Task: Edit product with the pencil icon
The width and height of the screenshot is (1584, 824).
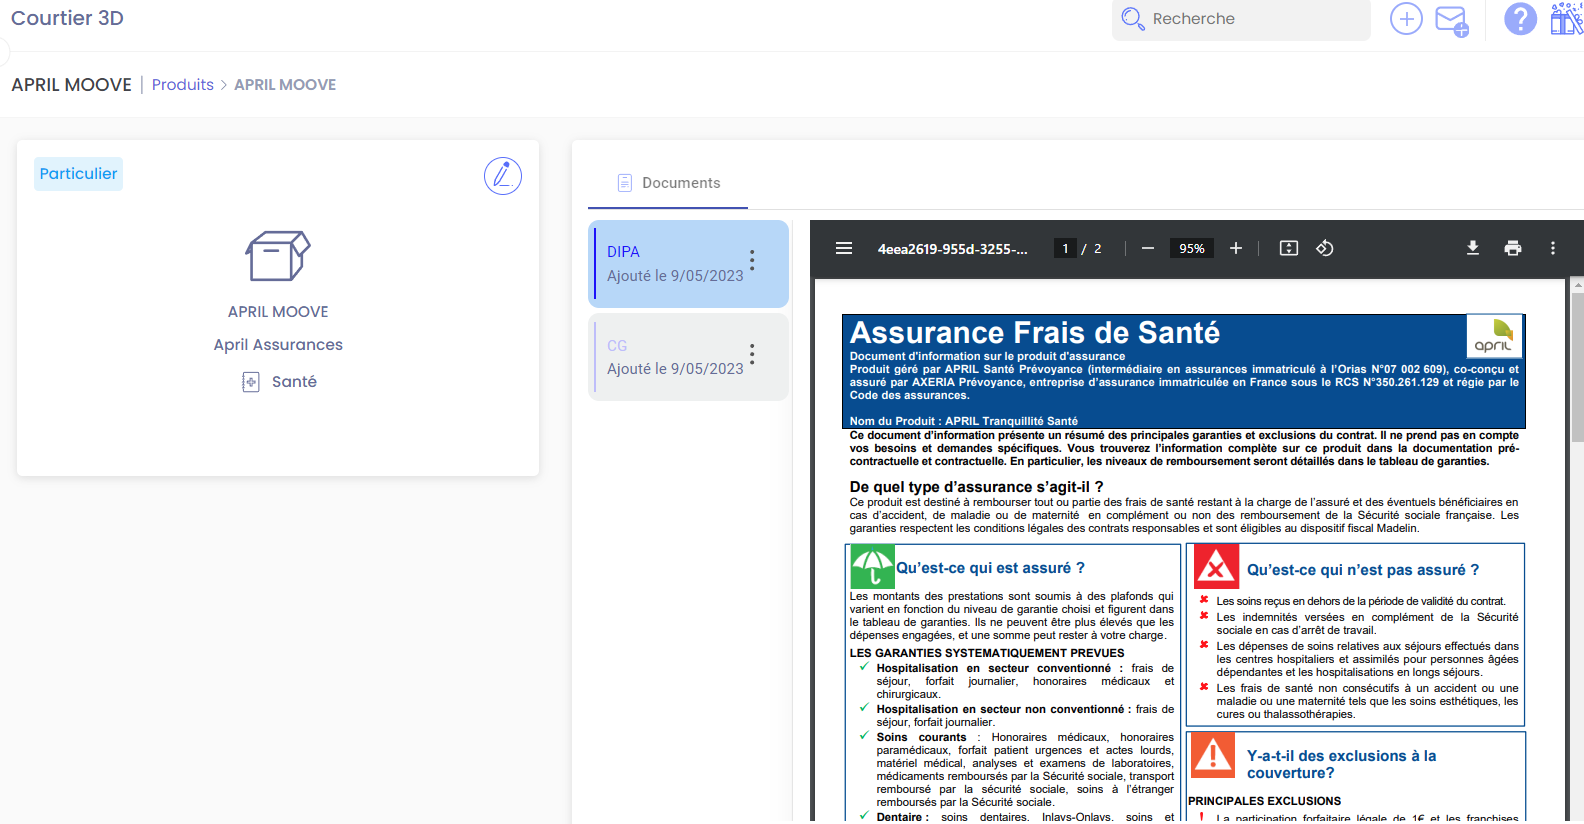Action: [503, 176]
